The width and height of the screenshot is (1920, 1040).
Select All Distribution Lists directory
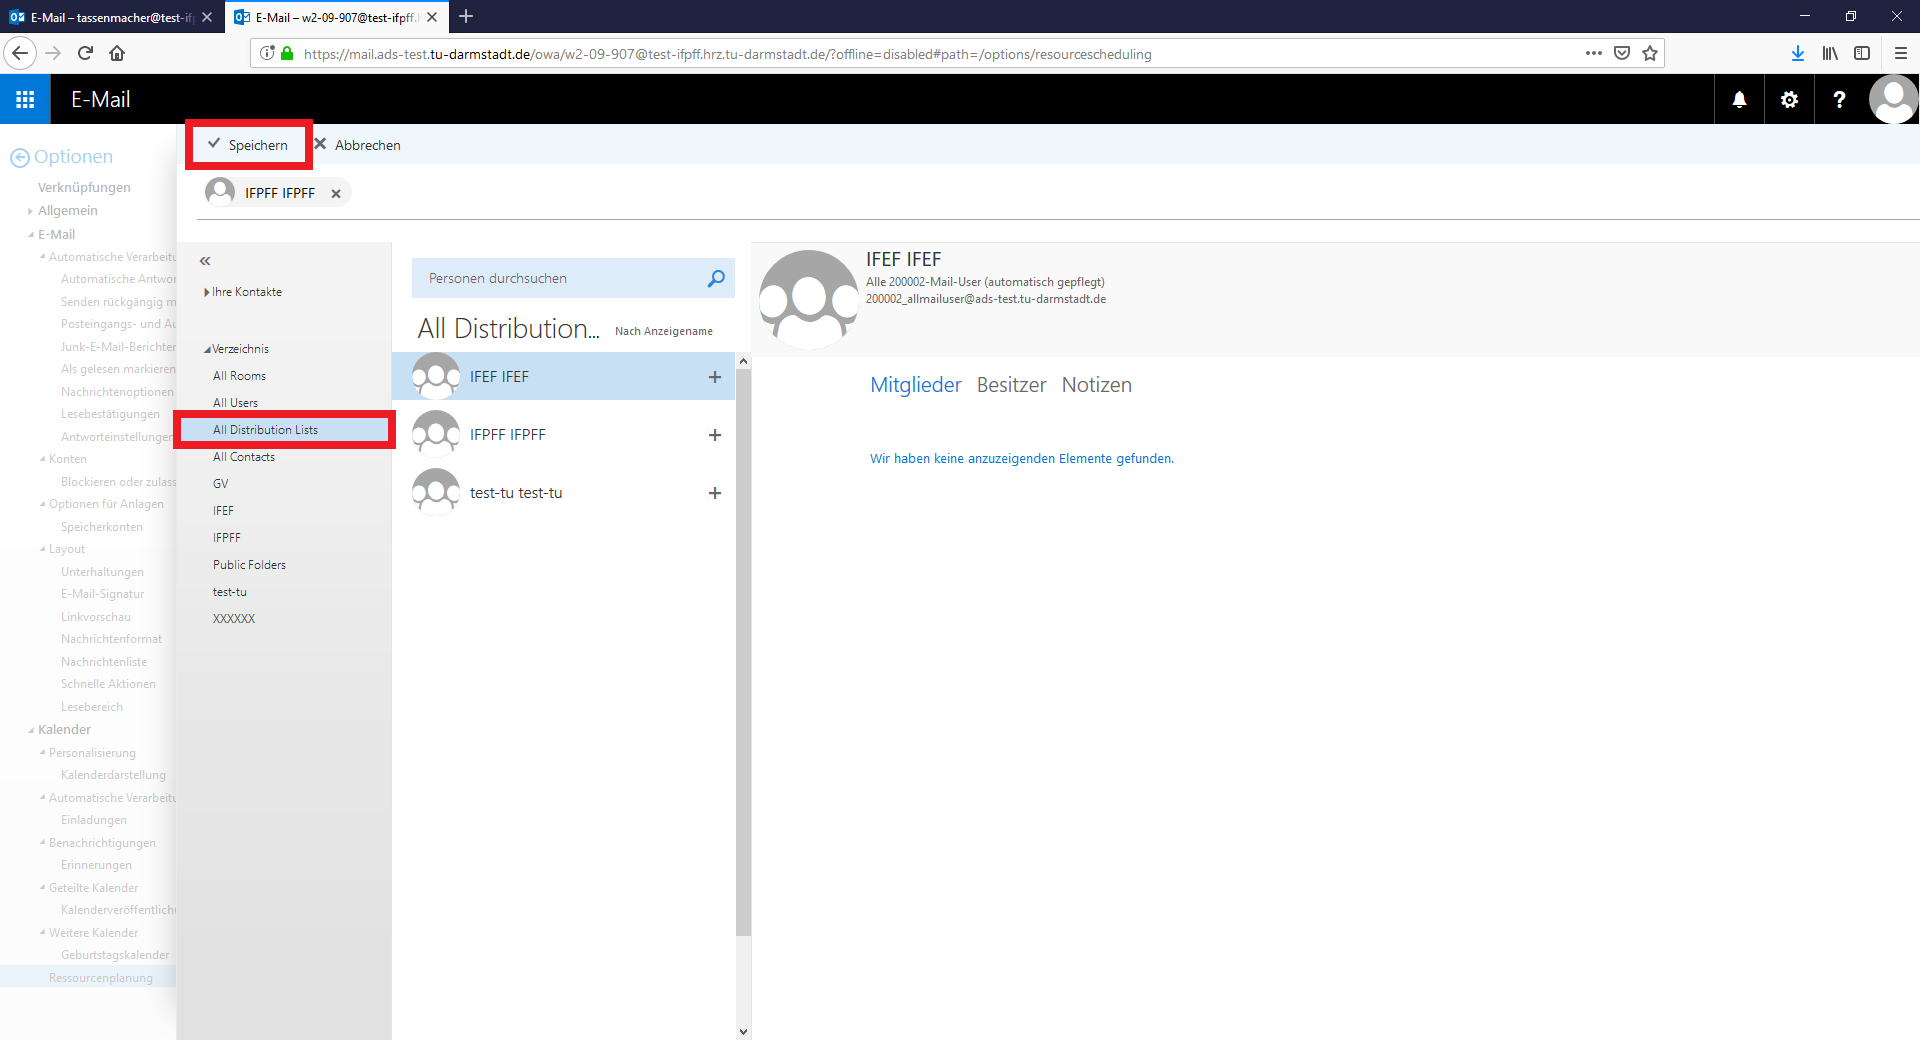click(284, 430)
